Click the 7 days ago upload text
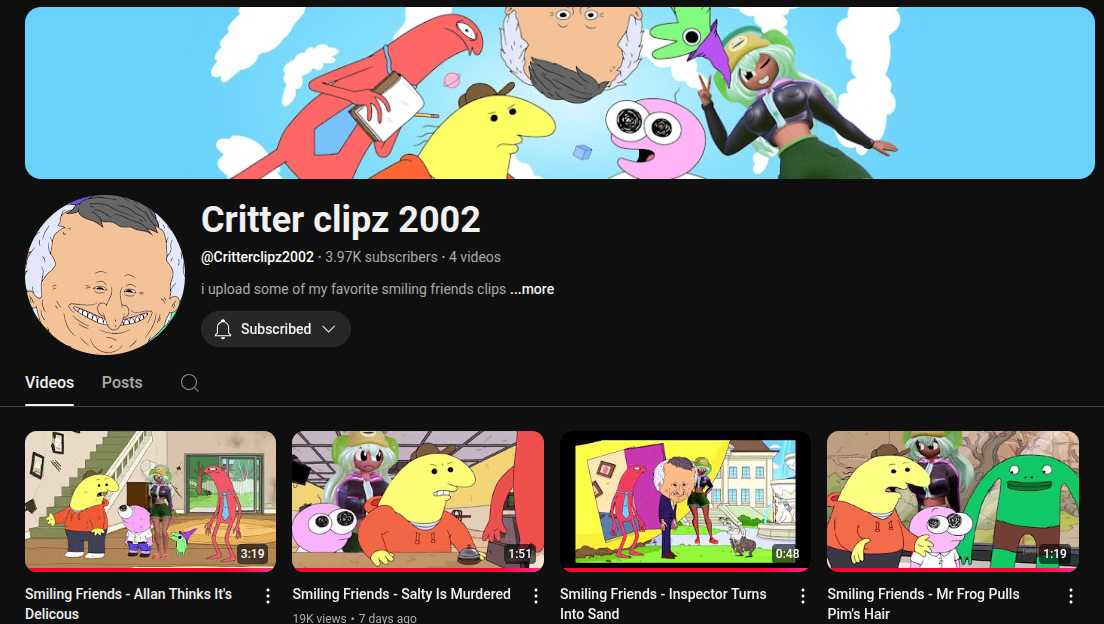Viewport: 1104px width, 624px height. [x=387, y=618]
